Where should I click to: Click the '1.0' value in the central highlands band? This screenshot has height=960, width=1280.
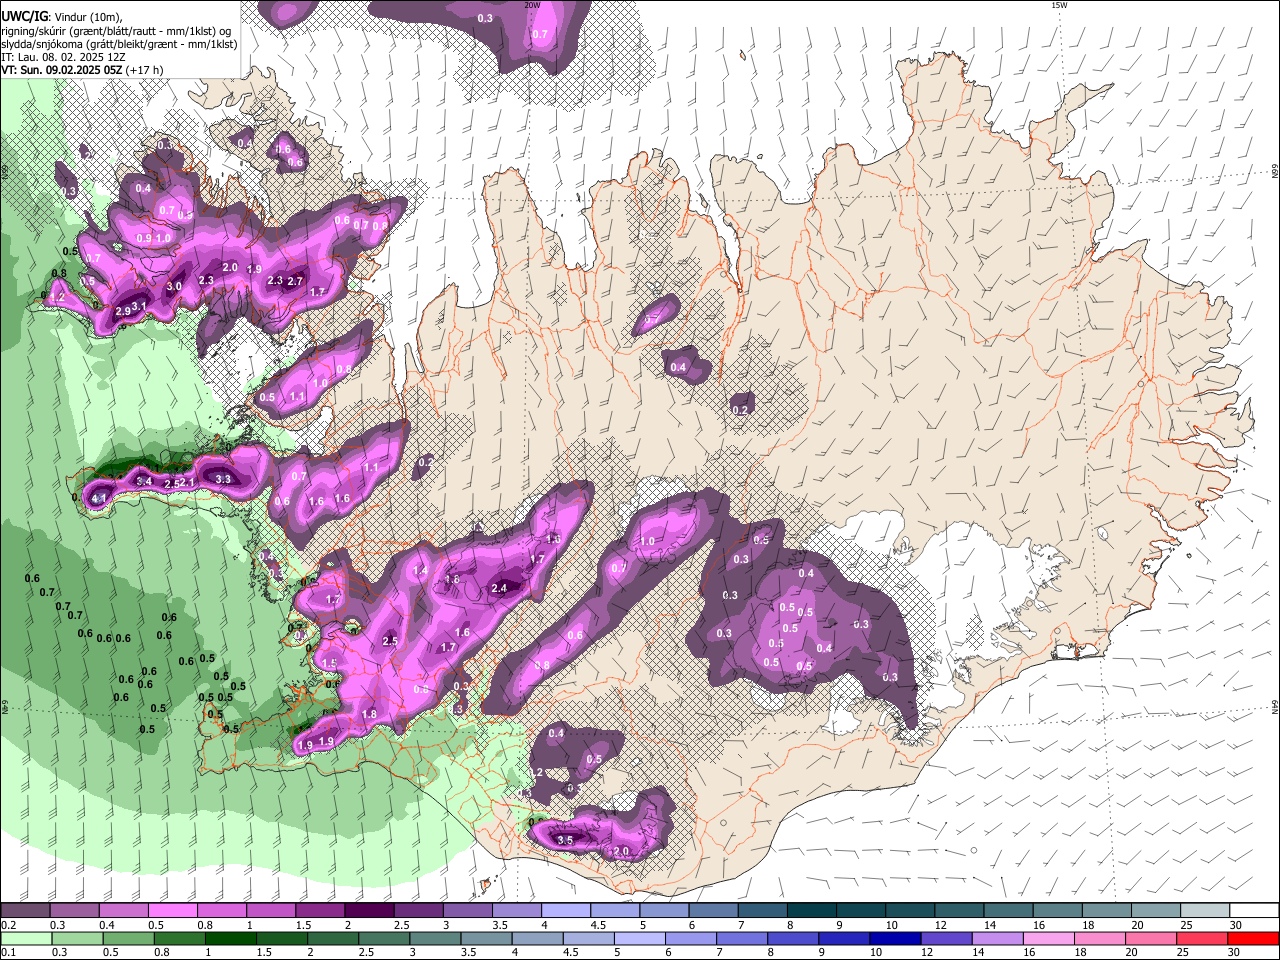(647, 542)
